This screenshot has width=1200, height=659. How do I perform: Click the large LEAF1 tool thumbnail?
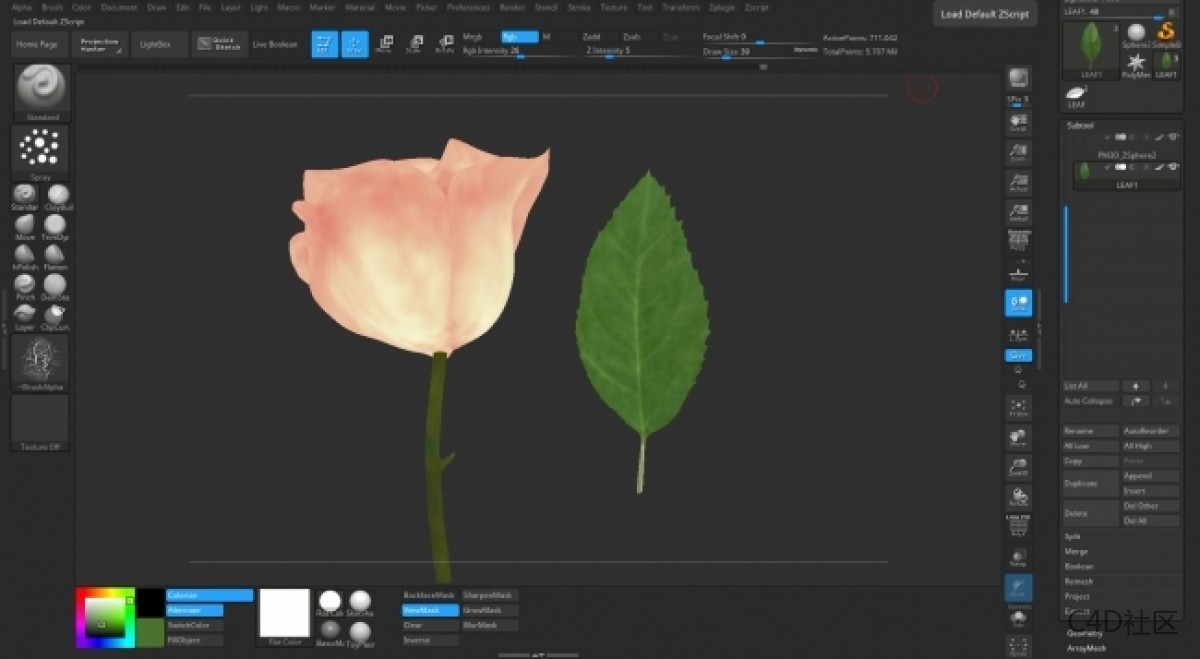1092,47
